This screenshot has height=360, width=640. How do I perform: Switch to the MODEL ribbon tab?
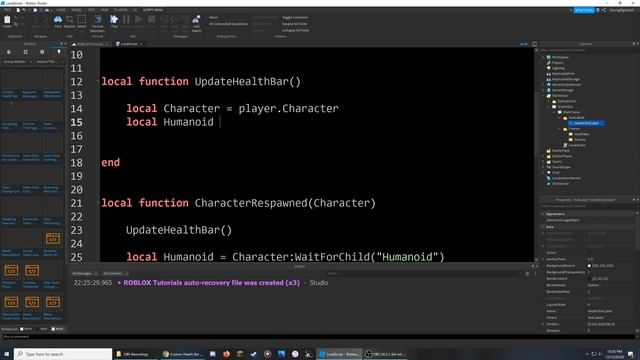pyautogui.click(x=76, y=10)
